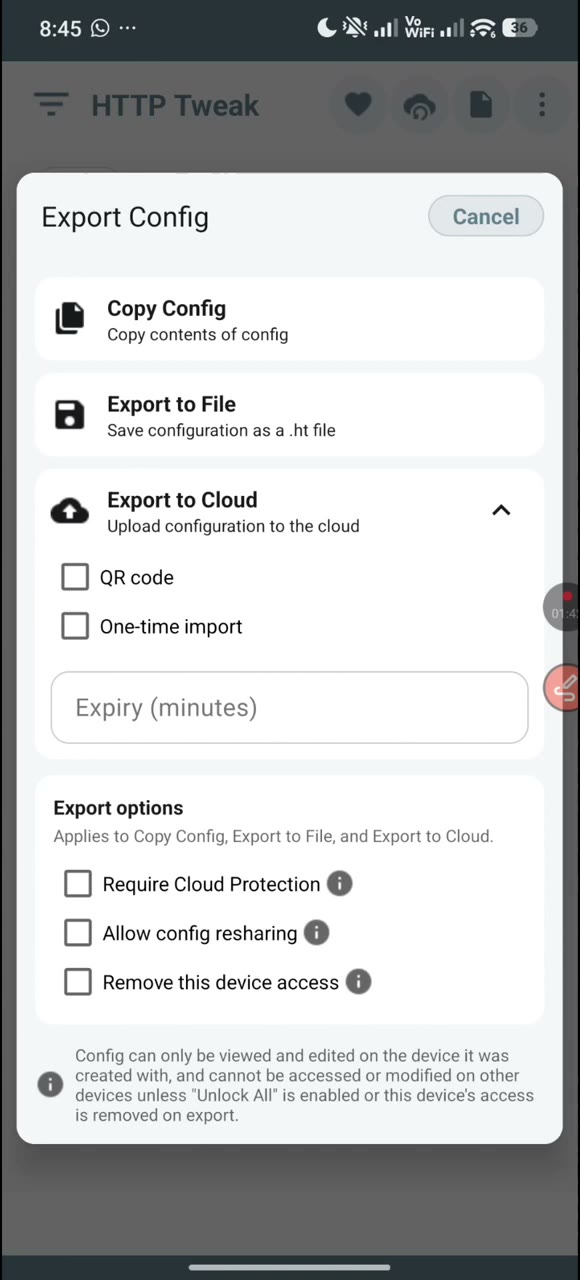580x1280 pixels.
Task: Show info for Require Cloud Protection
Action: click(340, 884)
